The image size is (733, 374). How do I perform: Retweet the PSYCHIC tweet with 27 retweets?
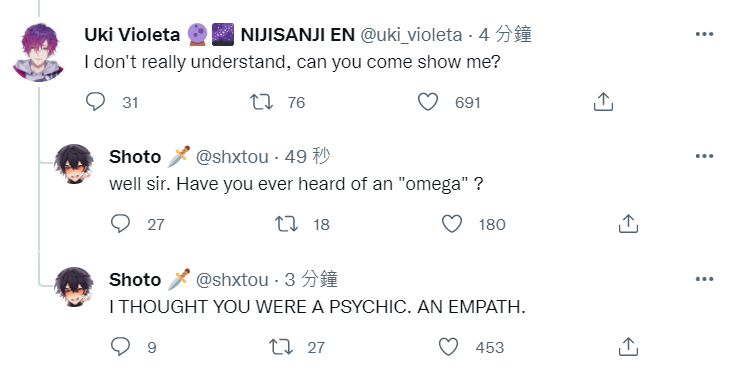coord(281,347)
